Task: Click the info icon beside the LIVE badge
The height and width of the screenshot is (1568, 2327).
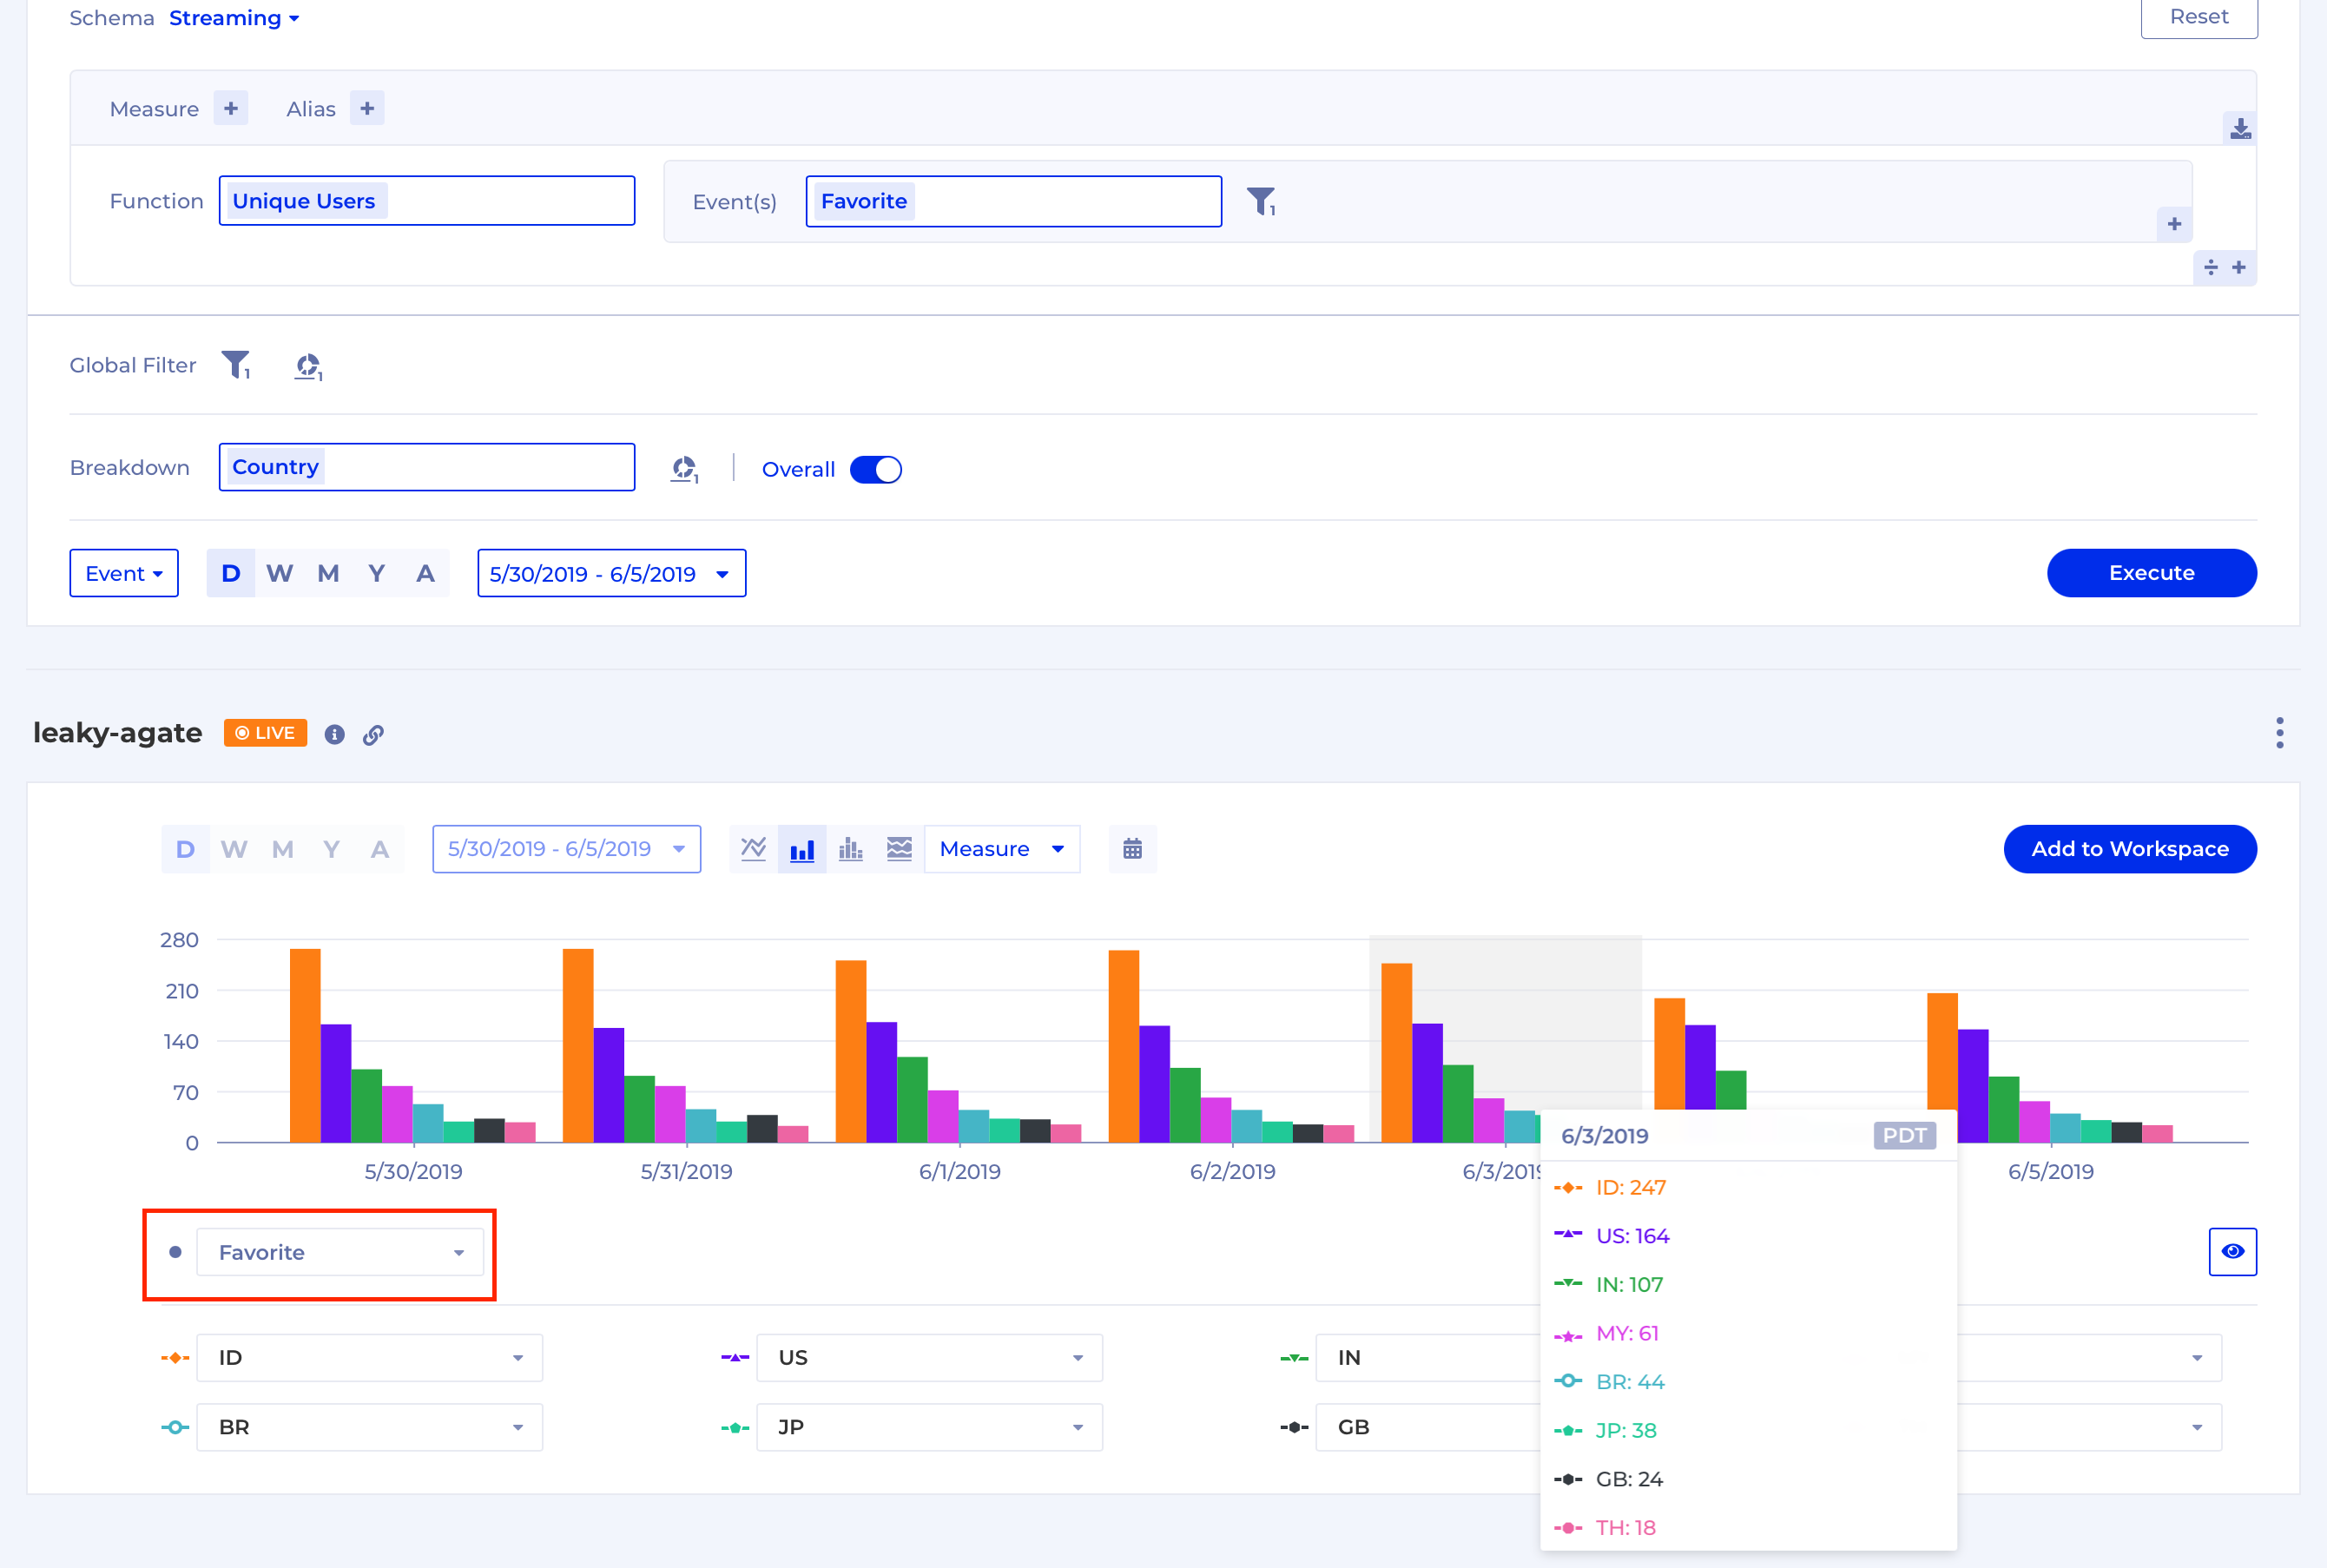Action: [x=335, y=735]
